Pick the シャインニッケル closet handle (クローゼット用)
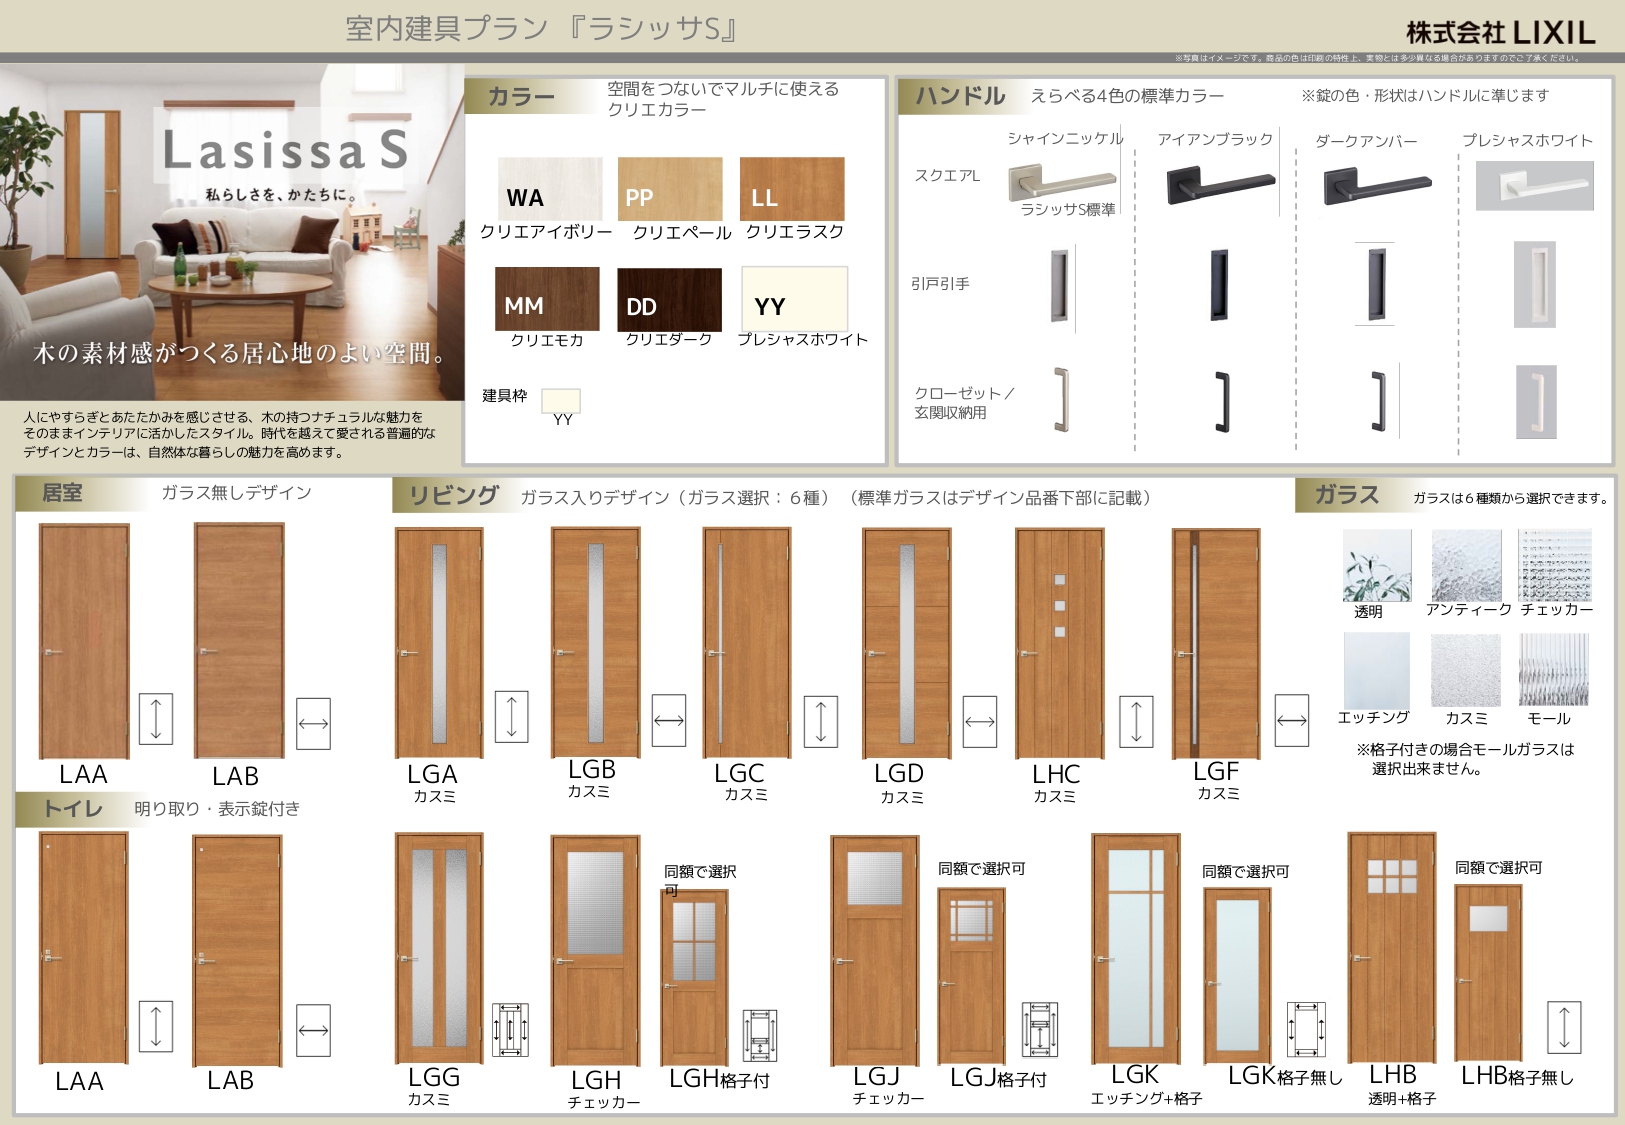The height and width of the screenshot is (1125, 1625). pos(1062,399)
